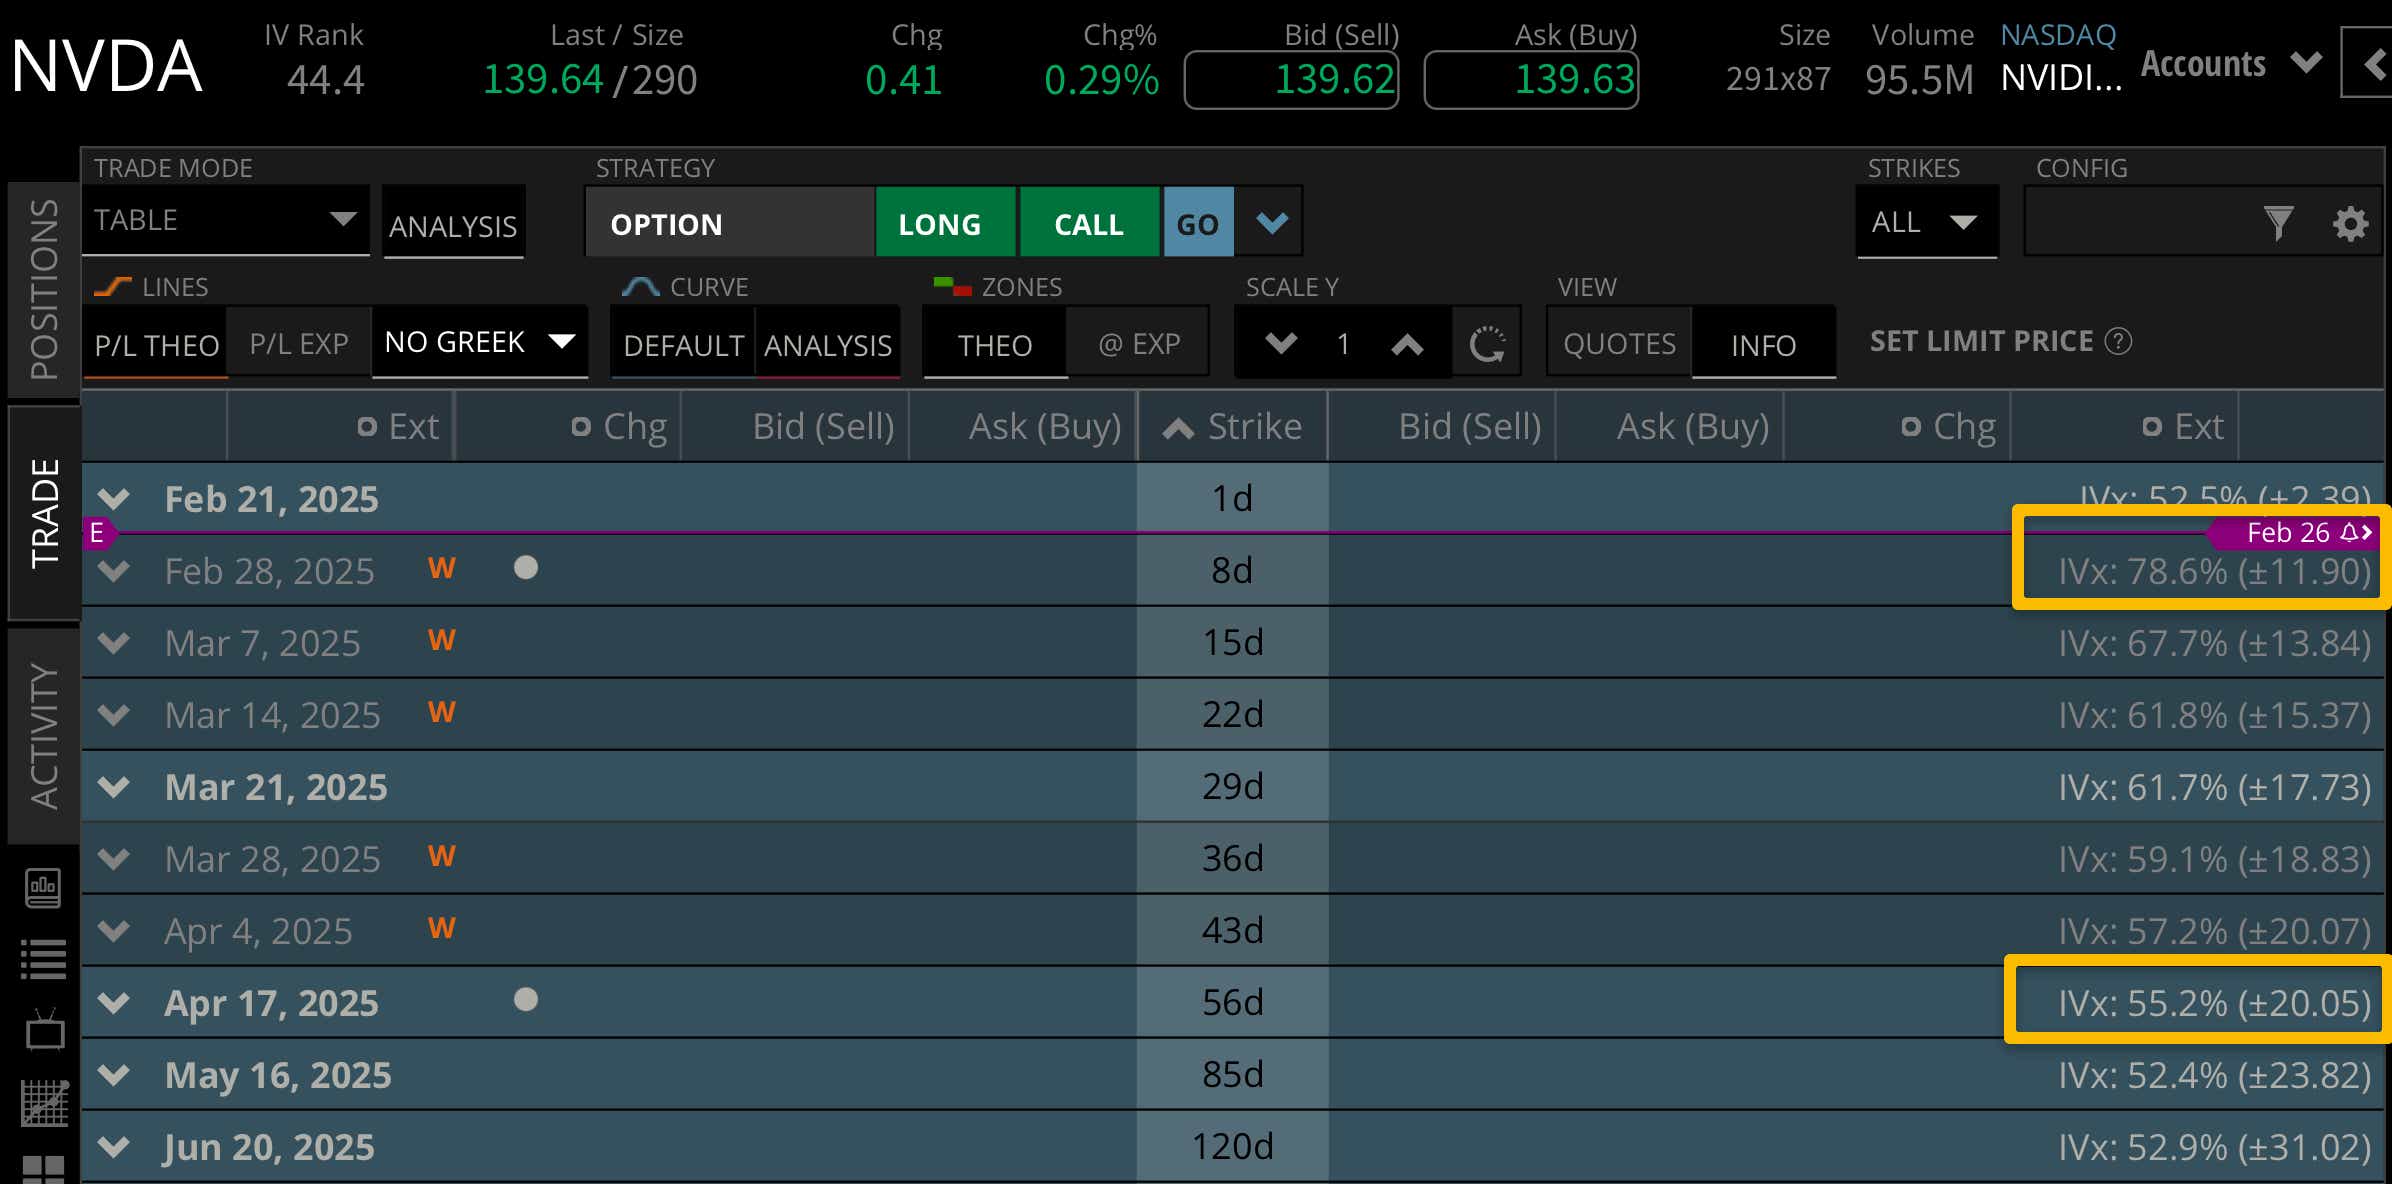Open the watchlist icon in left sidebar
This screenshot has width=2392, height=1184.
pyautogui.click(x=43, y=958)
